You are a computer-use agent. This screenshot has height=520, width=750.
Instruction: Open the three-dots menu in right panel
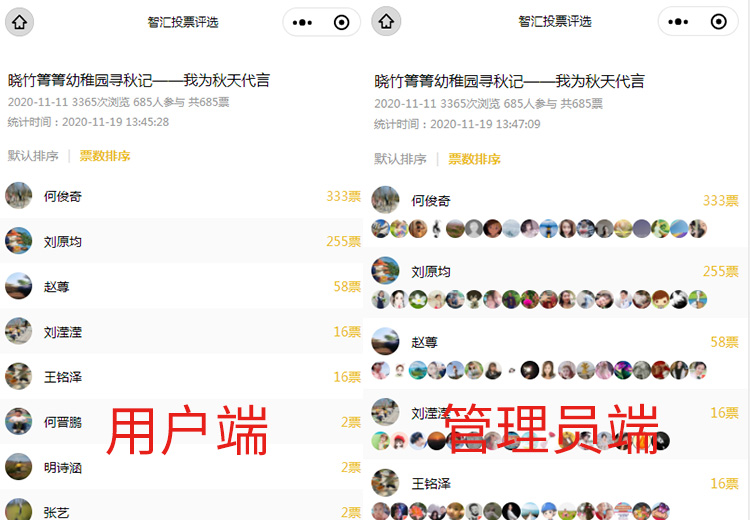(x=678, y=22)
